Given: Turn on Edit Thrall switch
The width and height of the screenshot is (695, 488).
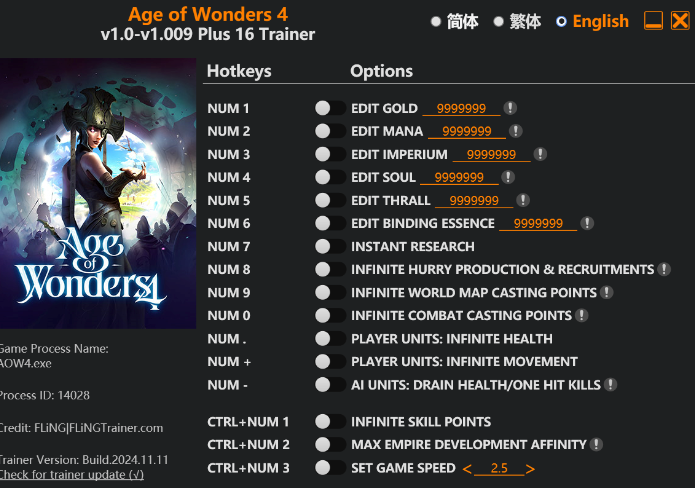Looking at the screenshot, I should [330, 200].
